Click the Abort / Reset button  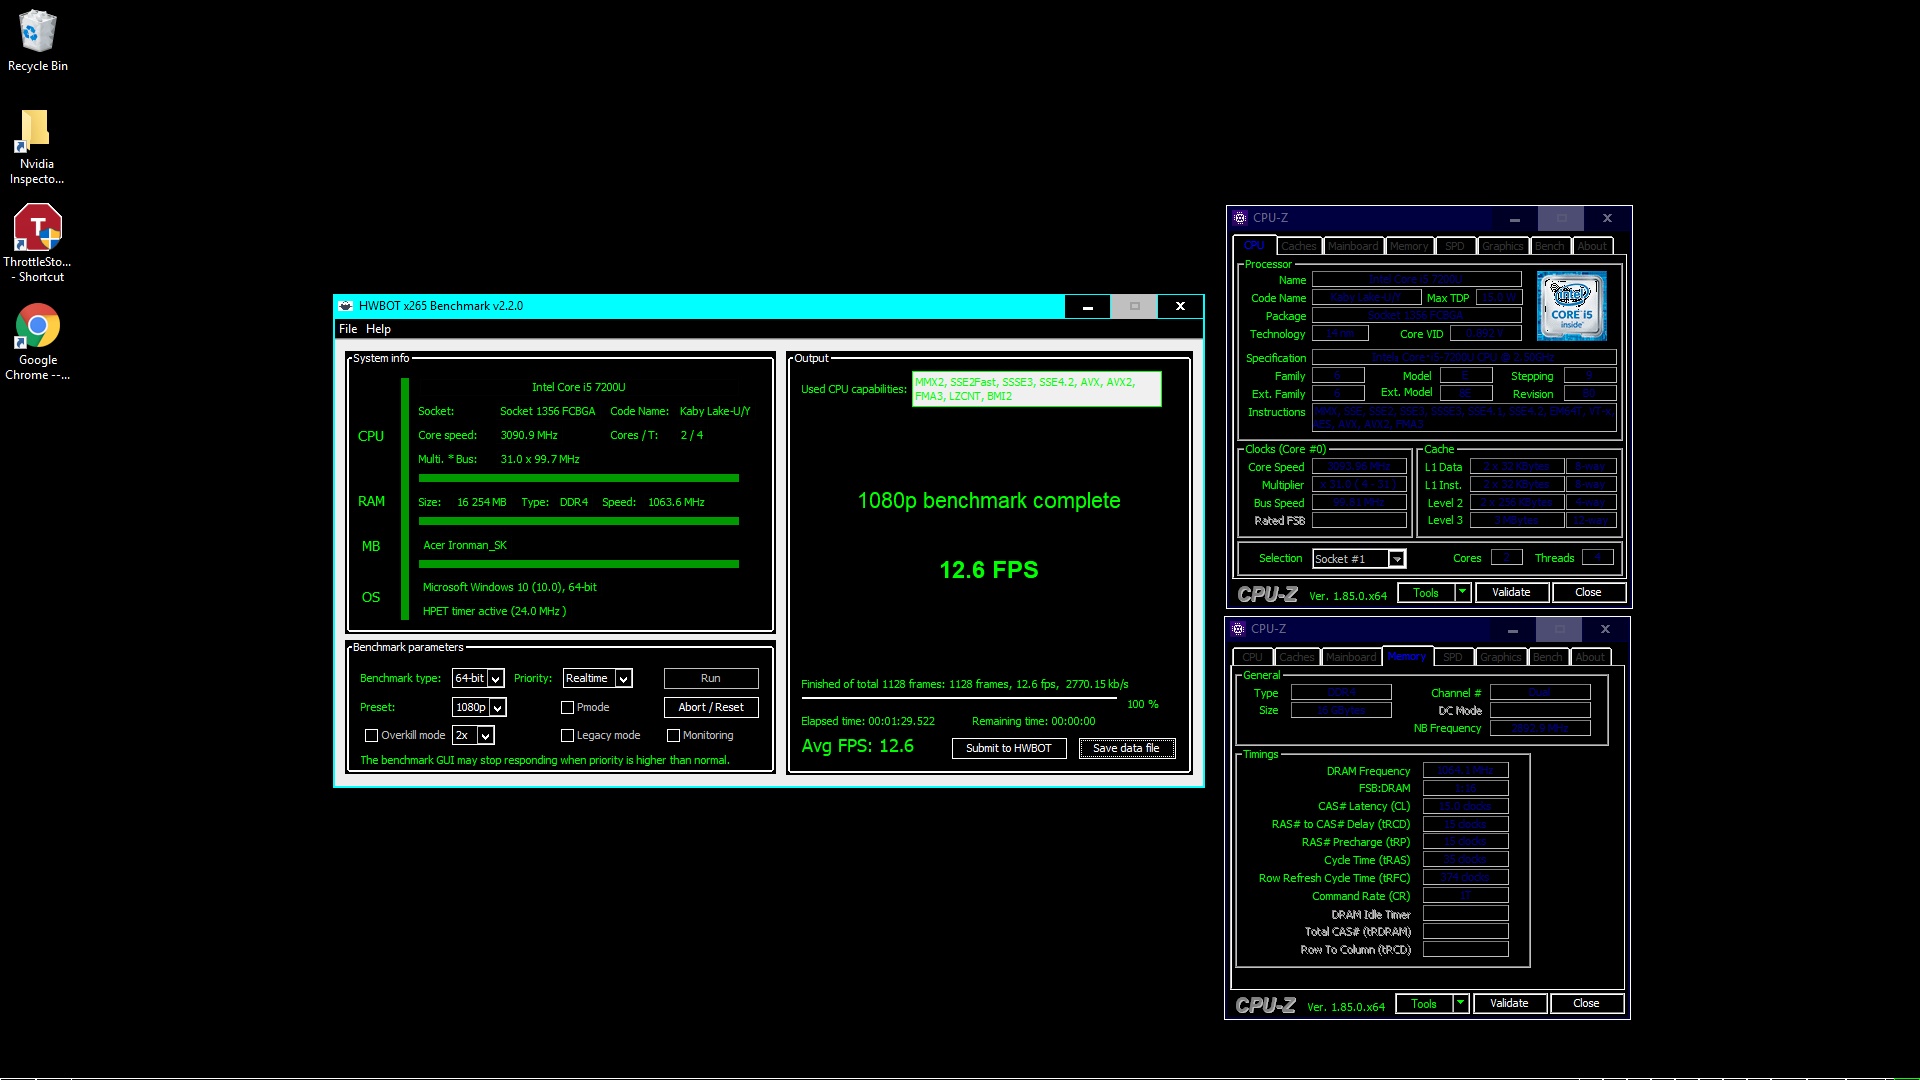[x=711, y=707]
